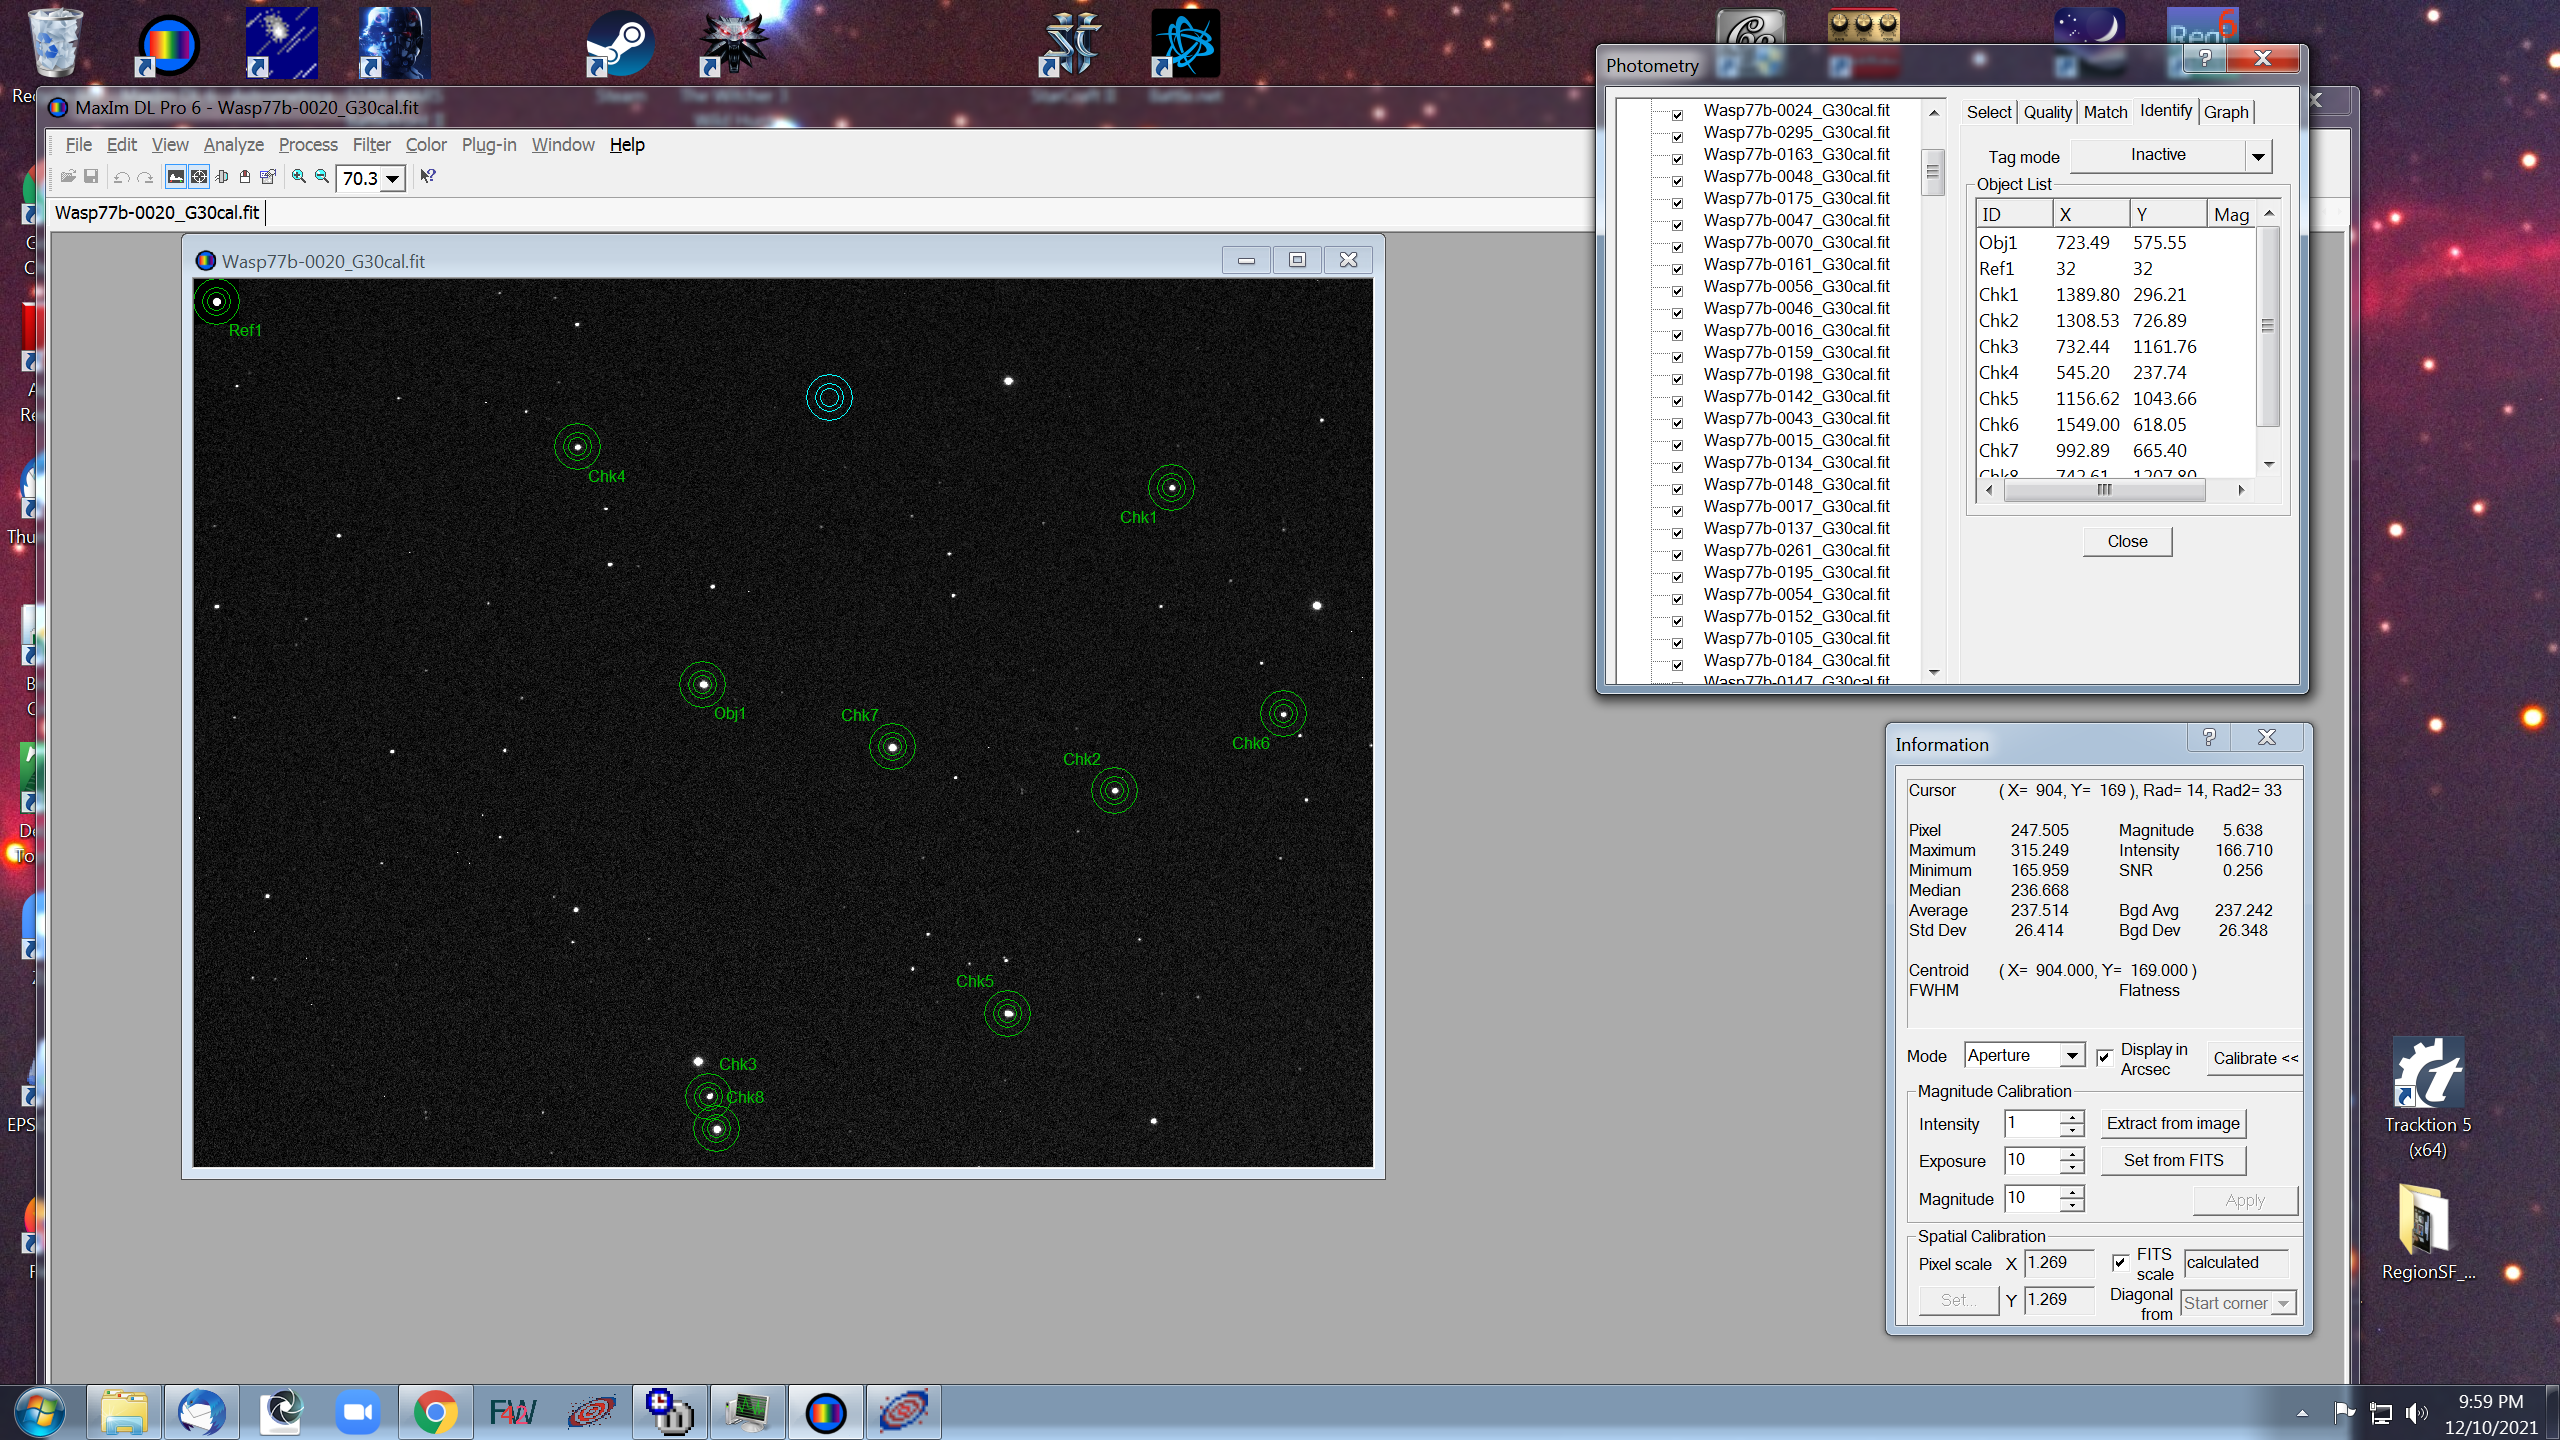Toggle the FITS scale checkbox

click(x=2120, y=1263)
